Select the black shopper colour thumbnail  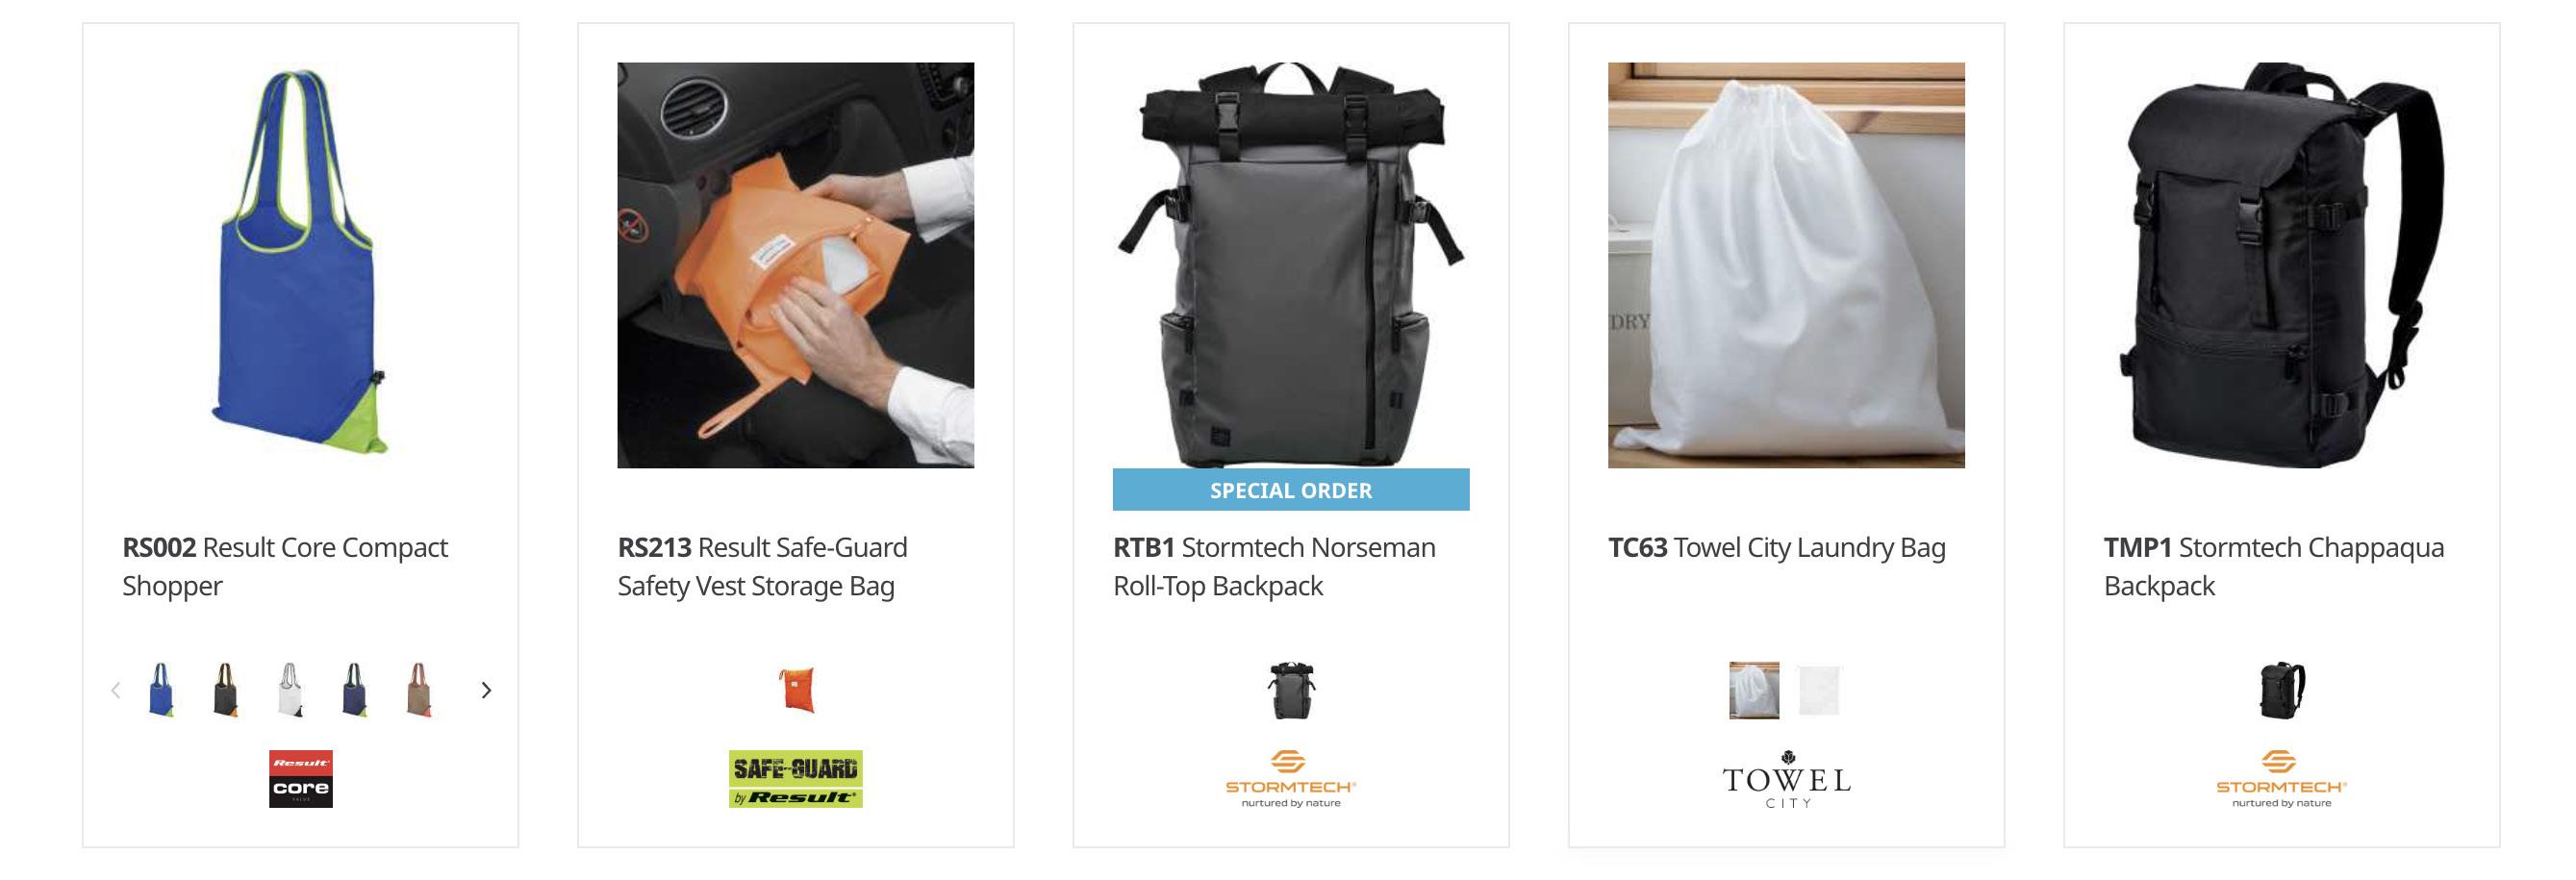point(226,689)
